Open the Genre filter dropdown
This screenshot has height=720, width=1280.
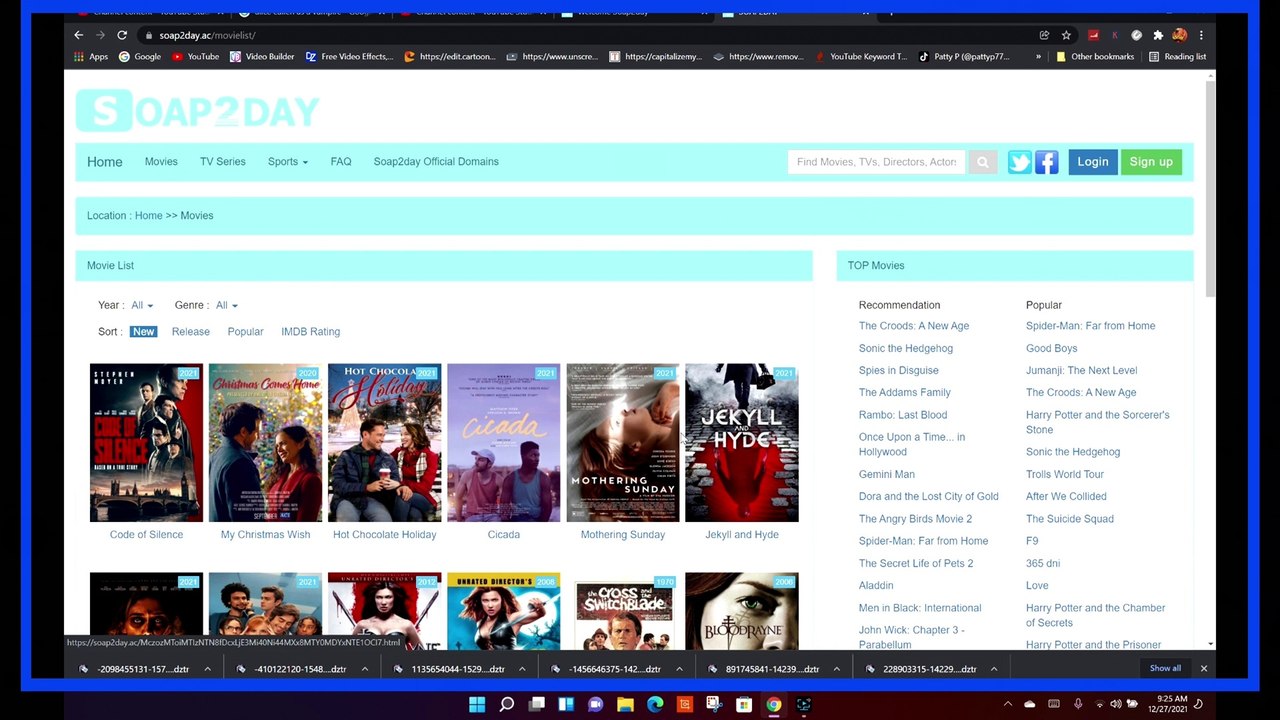pyautogui.click(x=227, y=305)
